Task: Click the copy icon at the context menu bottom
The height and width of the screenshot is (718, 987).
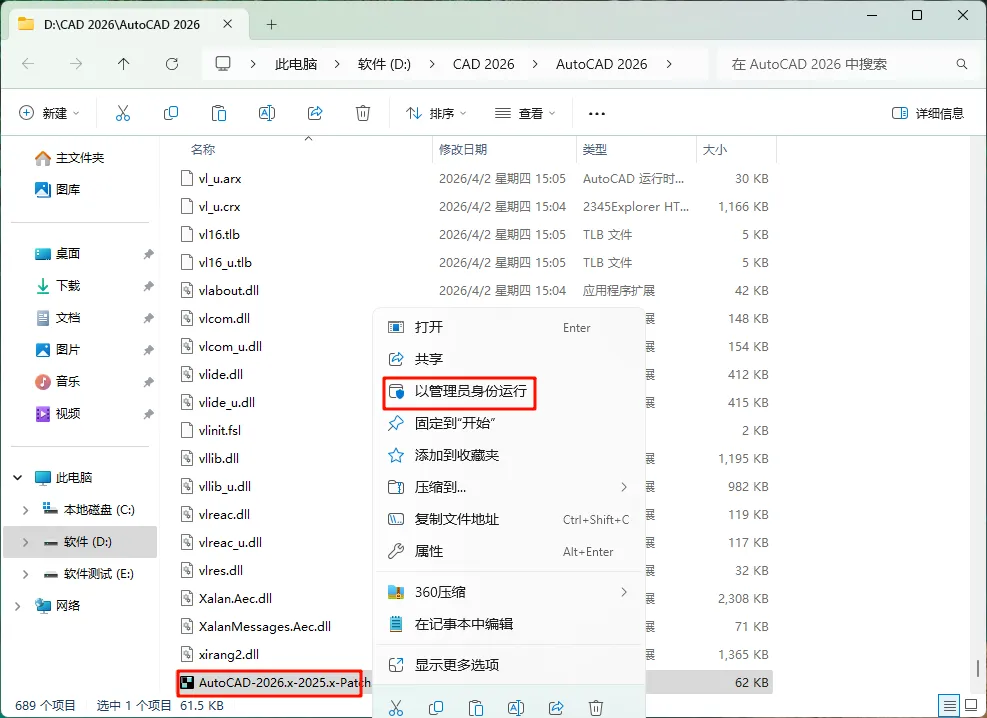Action: click(x=436, y=708)
